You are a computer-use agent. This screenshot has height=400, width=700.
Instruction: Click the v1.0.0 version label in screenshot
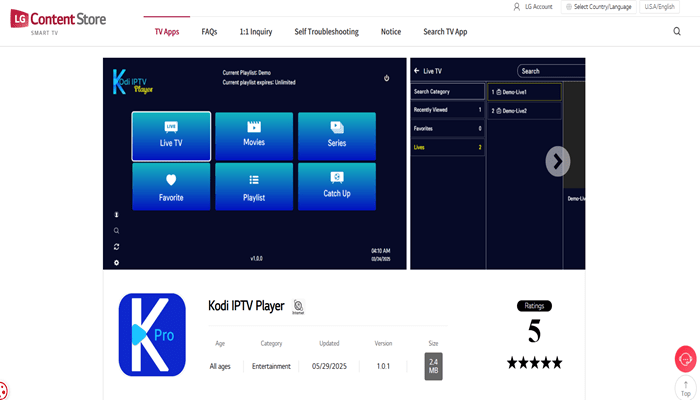pyautogui.click(x=256, y=258)
